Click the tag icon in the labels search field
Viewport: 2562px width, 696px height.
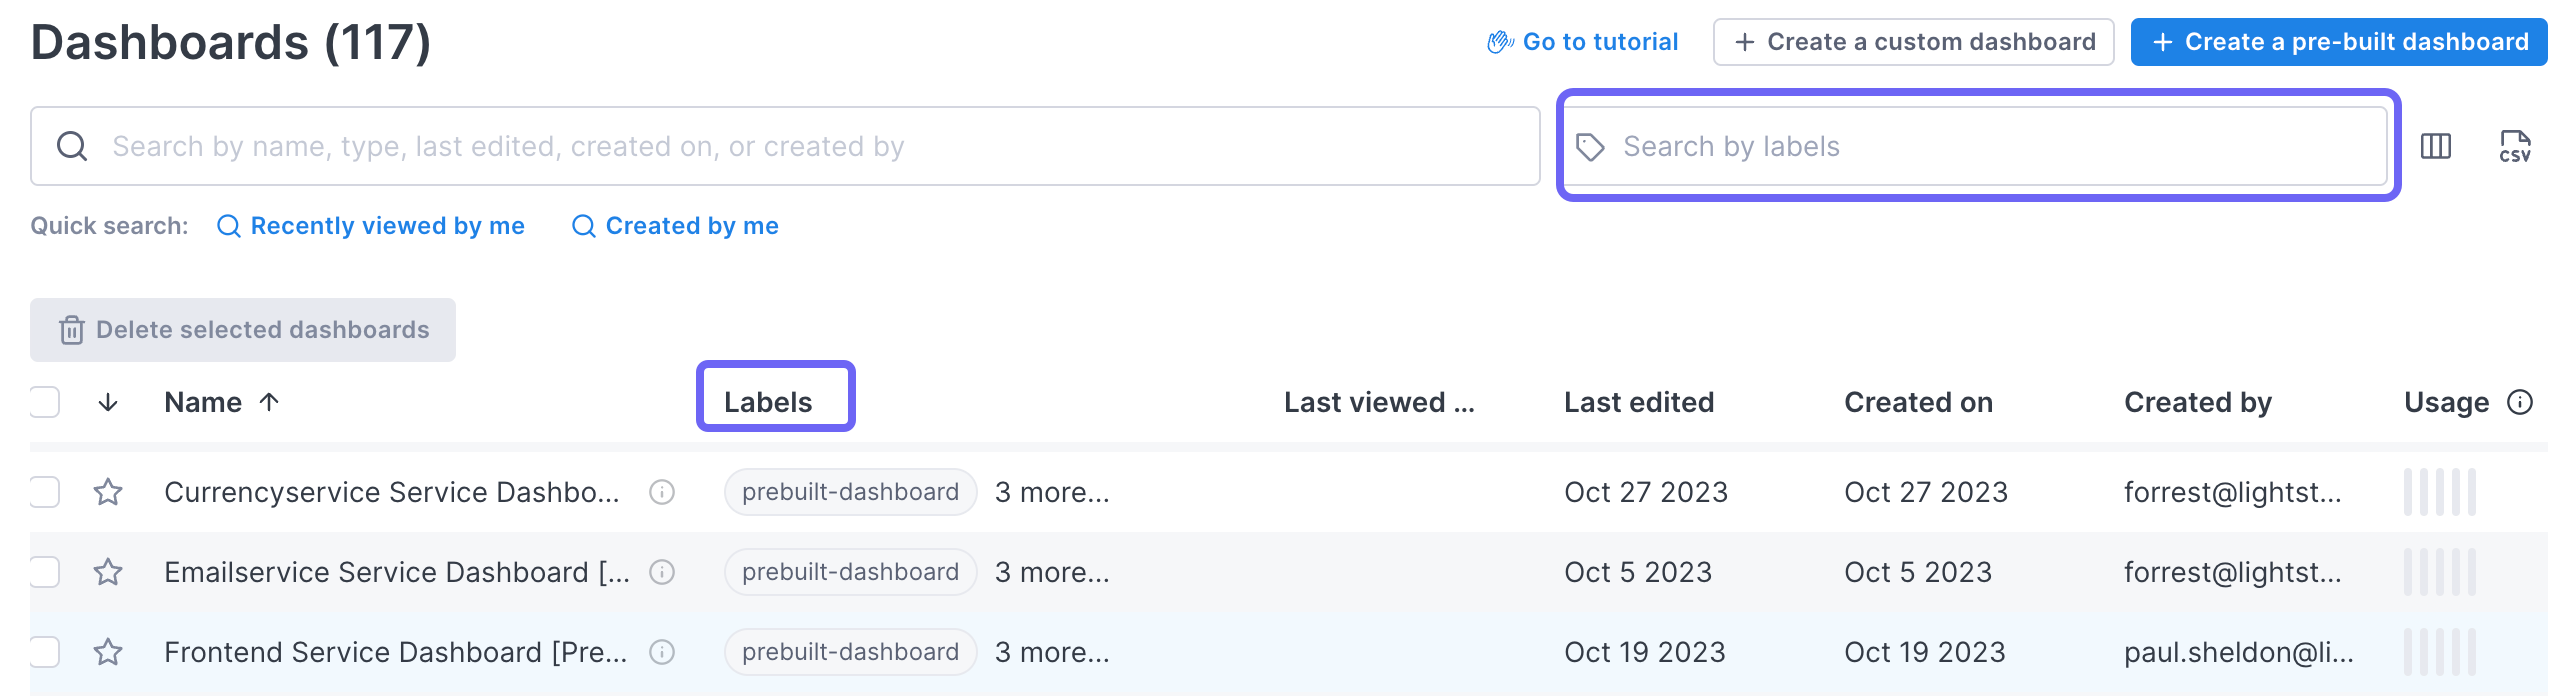click(x=1592, y=146)
